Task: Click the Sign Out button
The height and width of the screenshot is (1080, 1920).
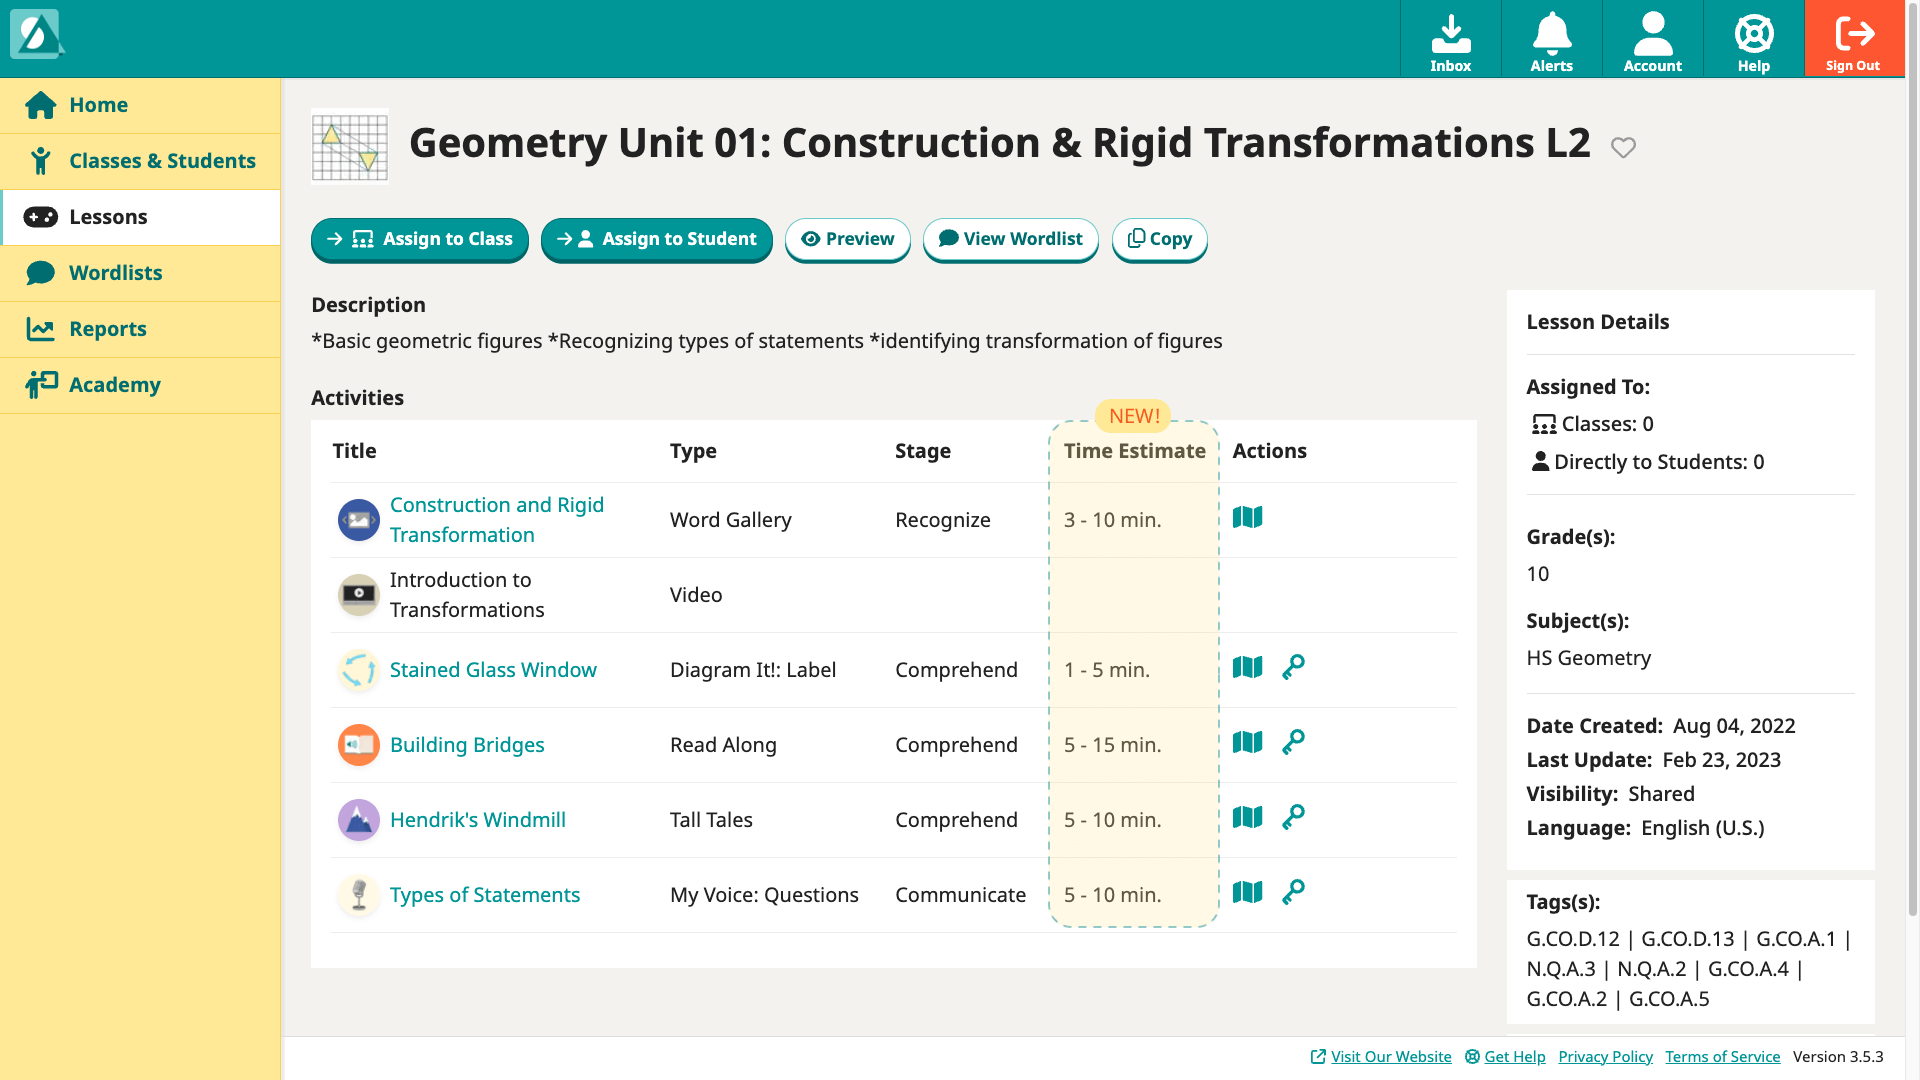Action: (x=1854, y=40)
